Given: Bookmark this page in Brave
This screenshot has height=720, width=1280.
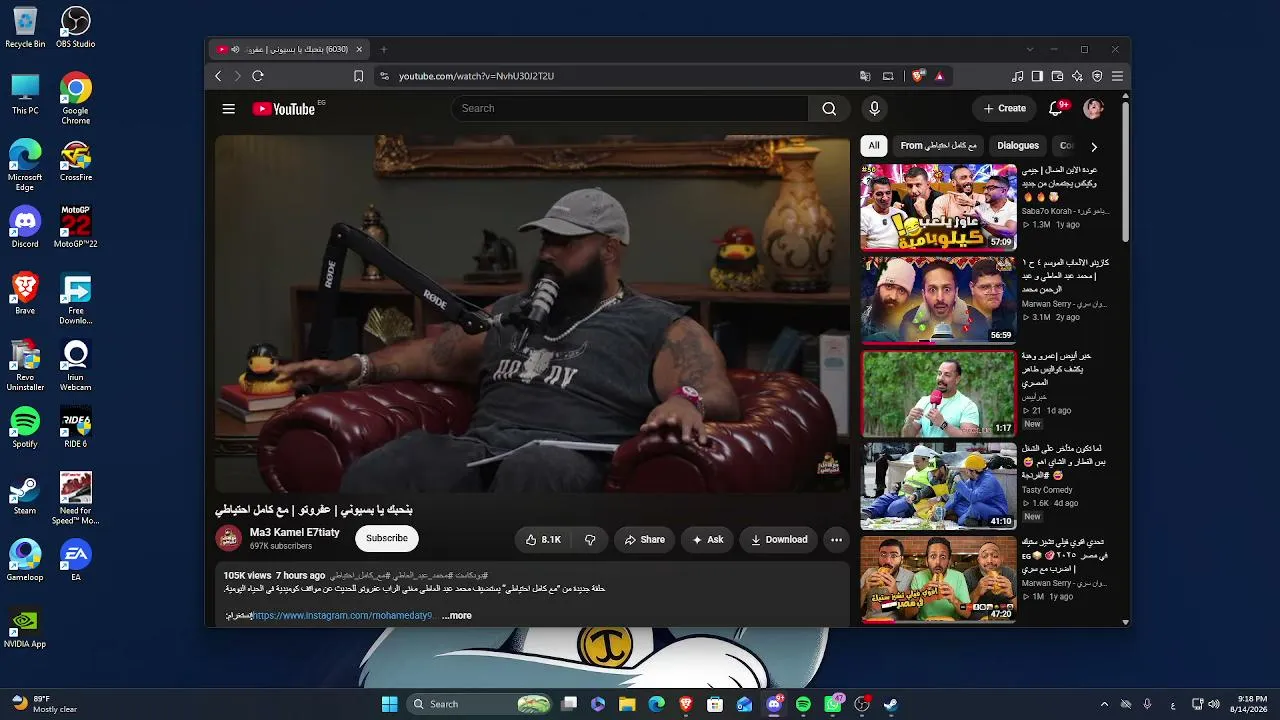Looking at the screenshot, I should coord(358,76).
